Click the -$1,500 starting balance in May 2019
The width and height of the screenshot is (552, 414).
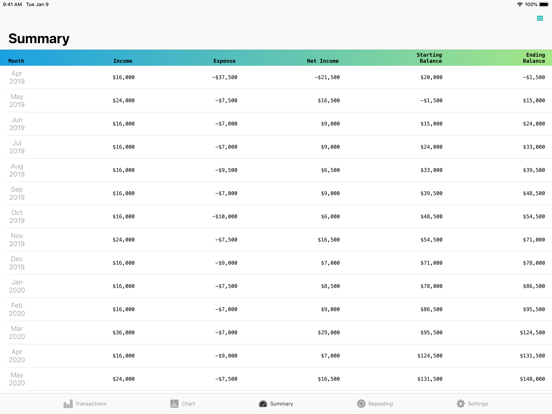431,100
